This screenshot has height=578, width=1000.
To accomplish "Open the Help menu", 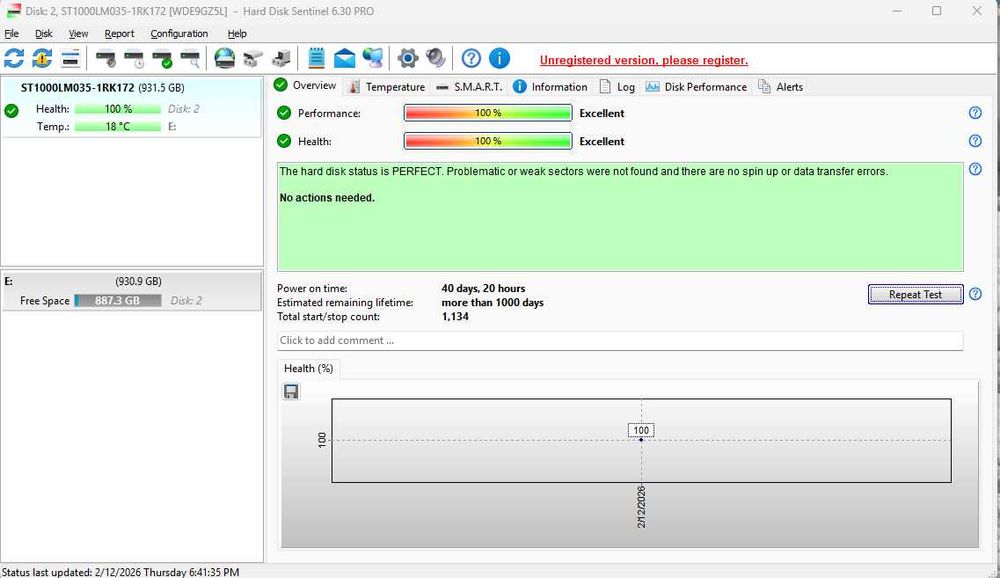I will pyautogui.click(x=237, y=33).
